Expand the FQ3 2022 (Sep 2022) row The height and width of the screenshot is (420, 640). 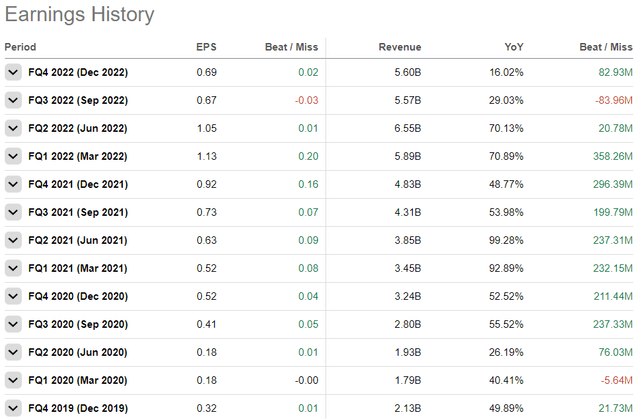pos(13,101)
